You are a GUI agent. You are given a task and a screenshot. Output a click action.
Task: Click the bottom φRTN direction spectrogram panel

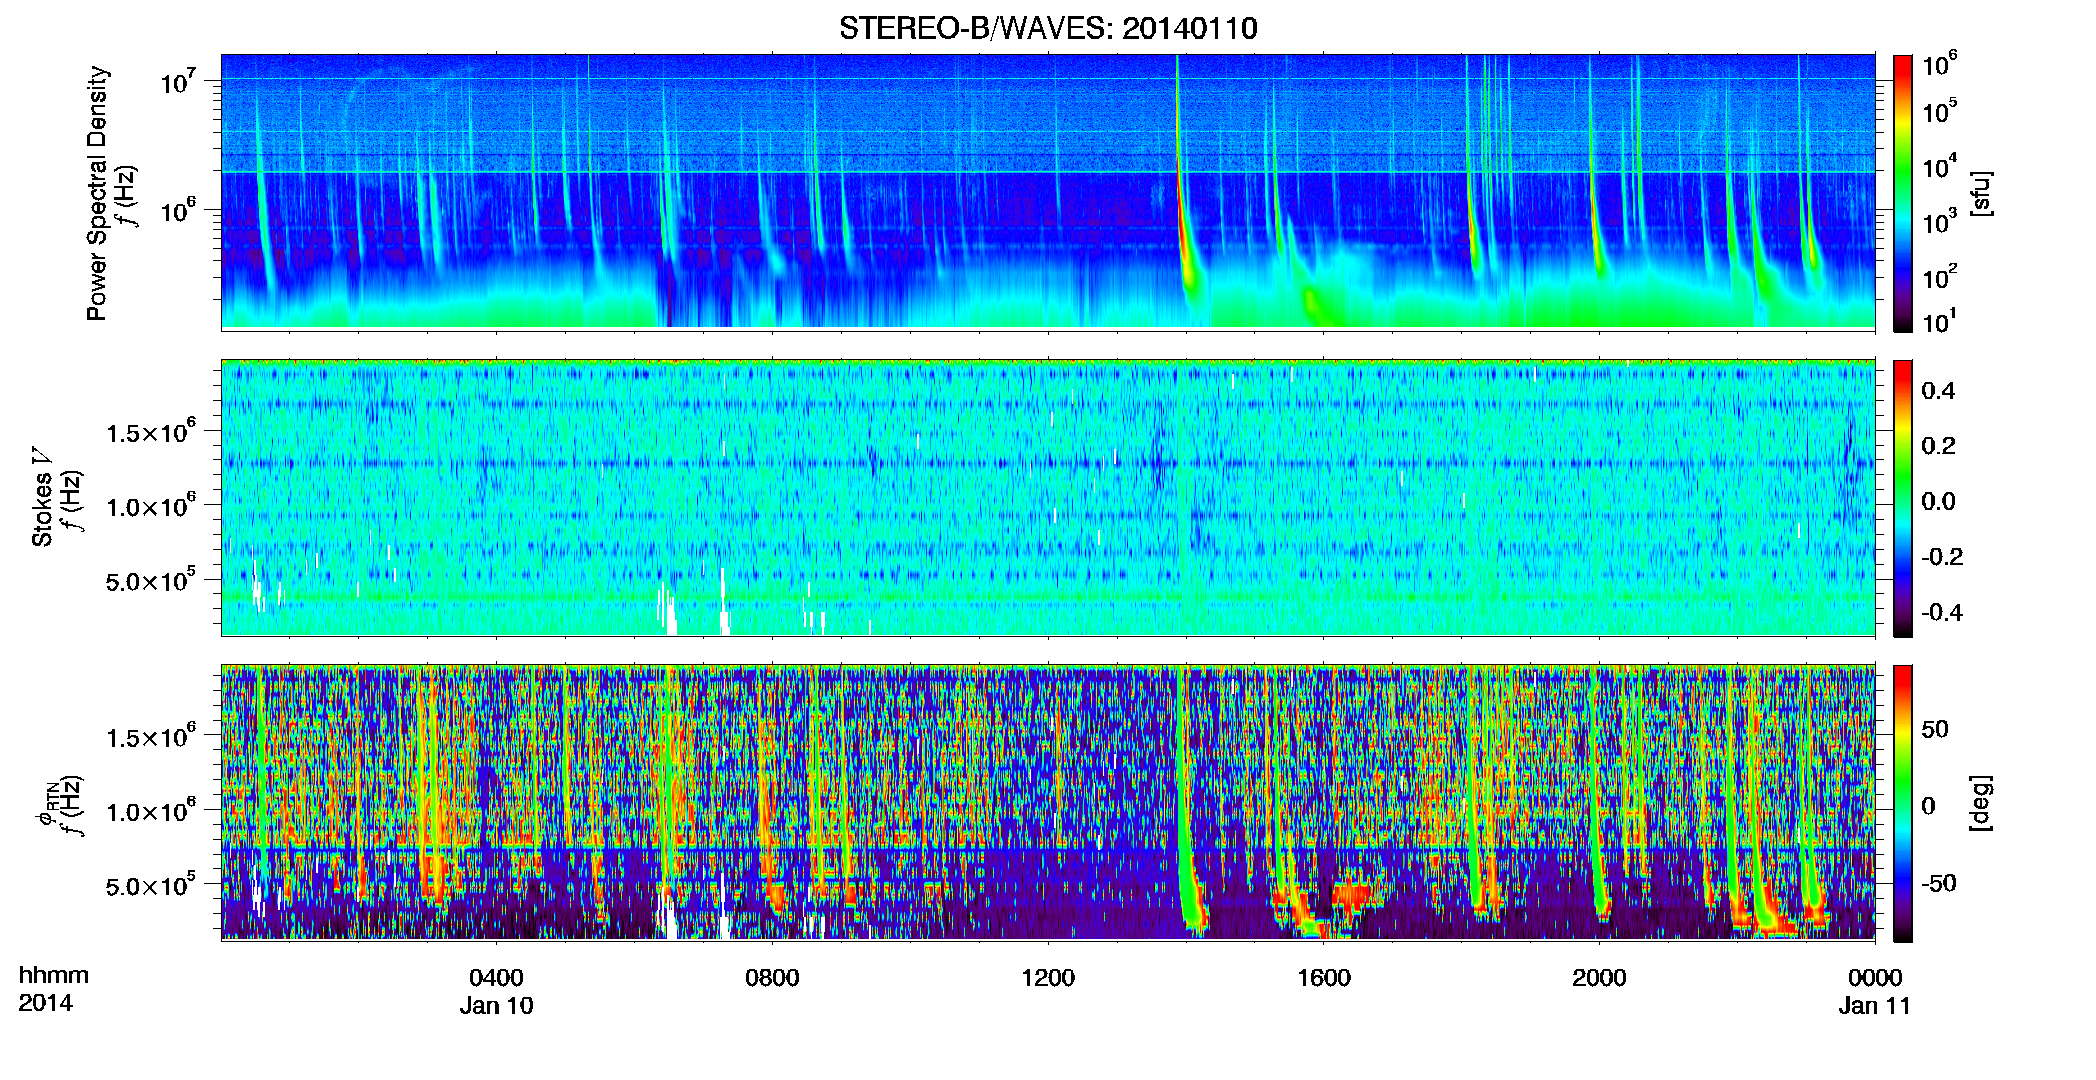click(x=1048, y=802)
